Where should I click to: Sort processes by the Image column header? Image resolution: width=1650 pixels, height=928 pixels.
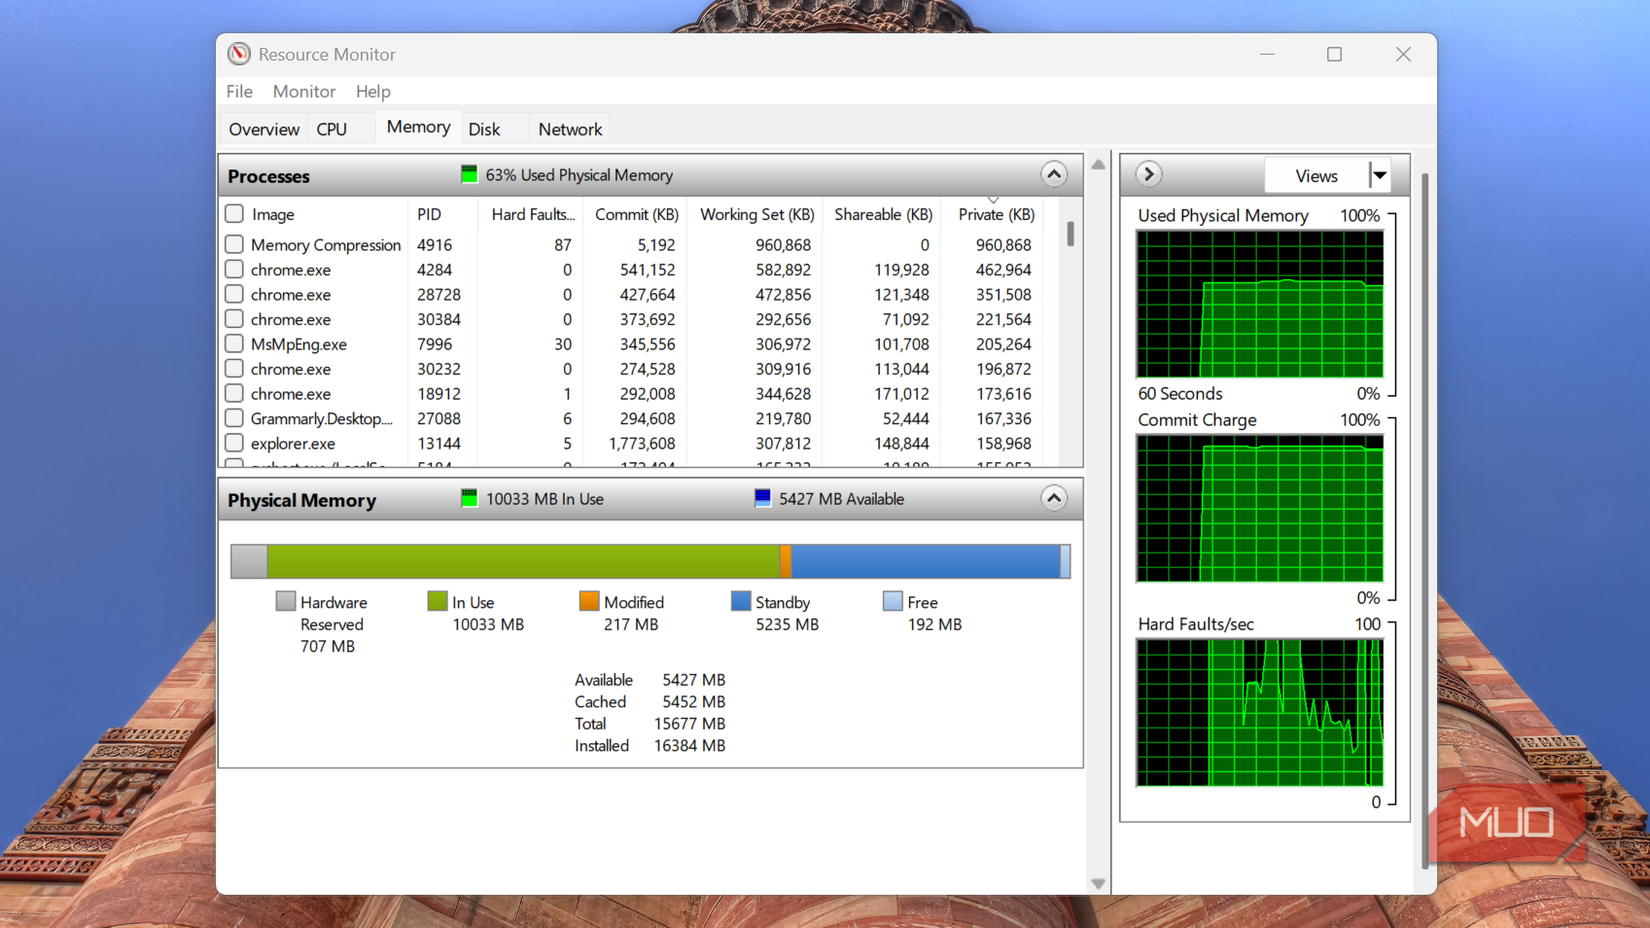point(273,214)
